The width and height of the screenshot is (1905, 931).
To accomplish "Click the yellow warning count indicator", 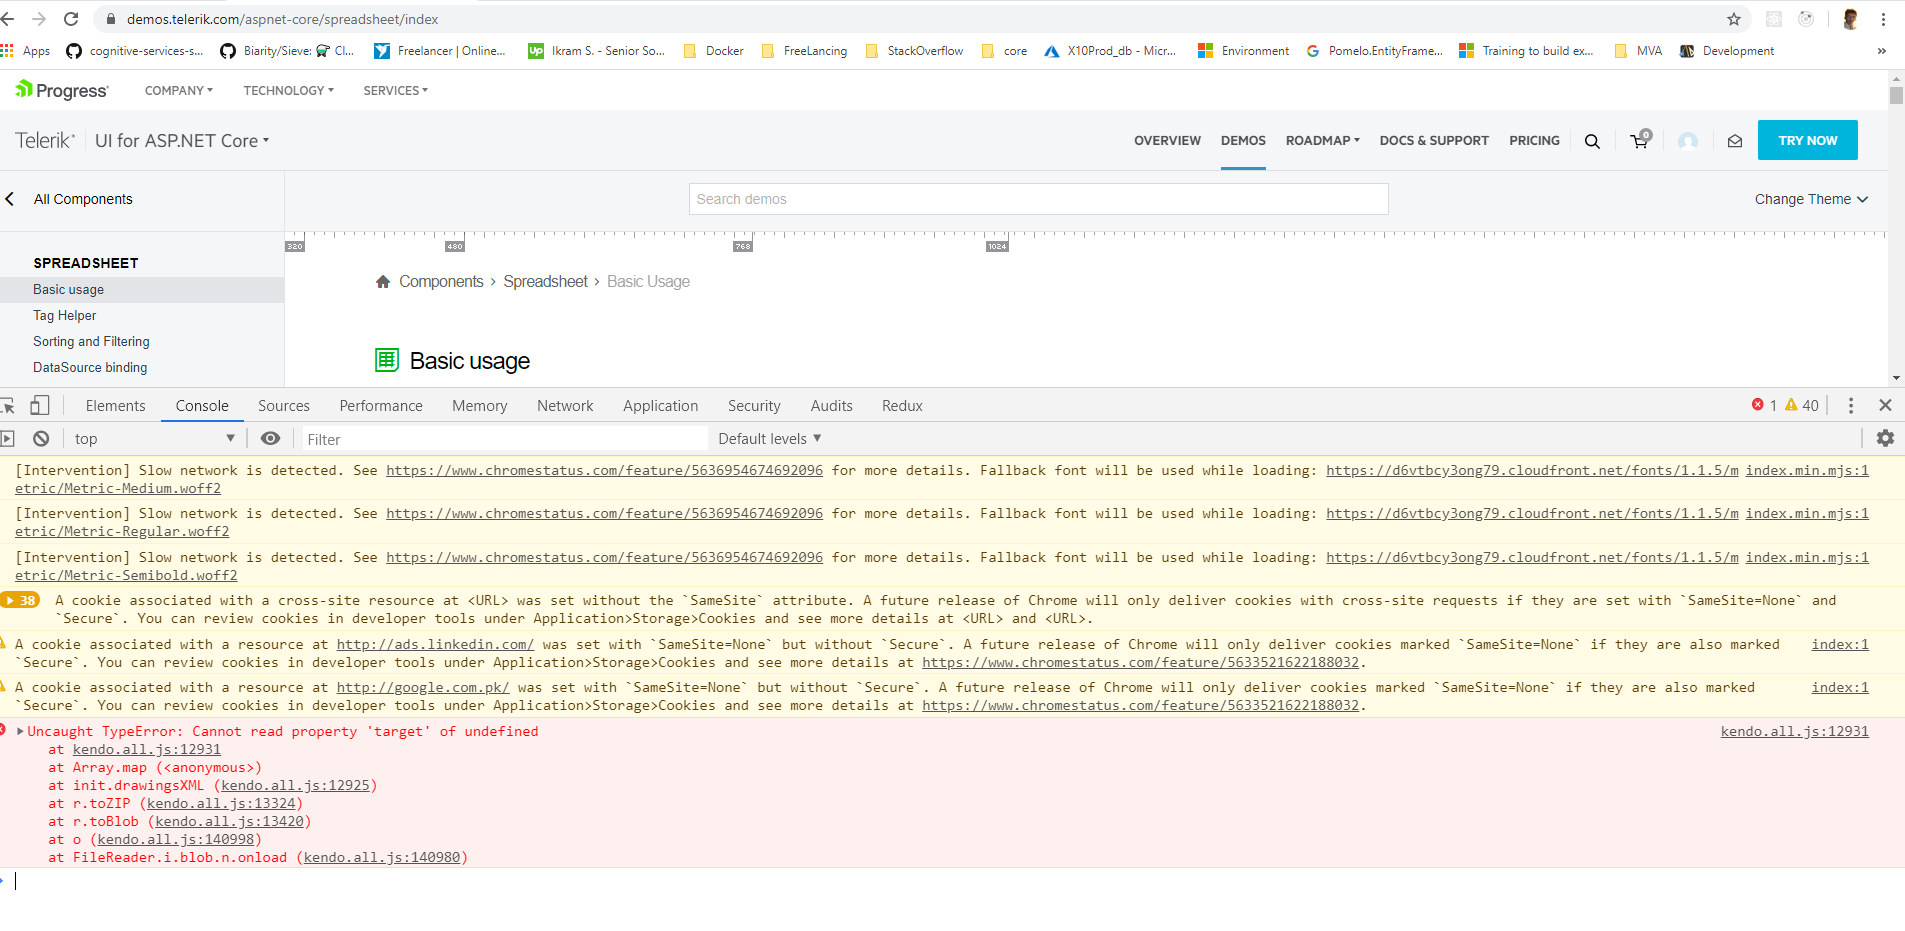I will point(1802,405).
